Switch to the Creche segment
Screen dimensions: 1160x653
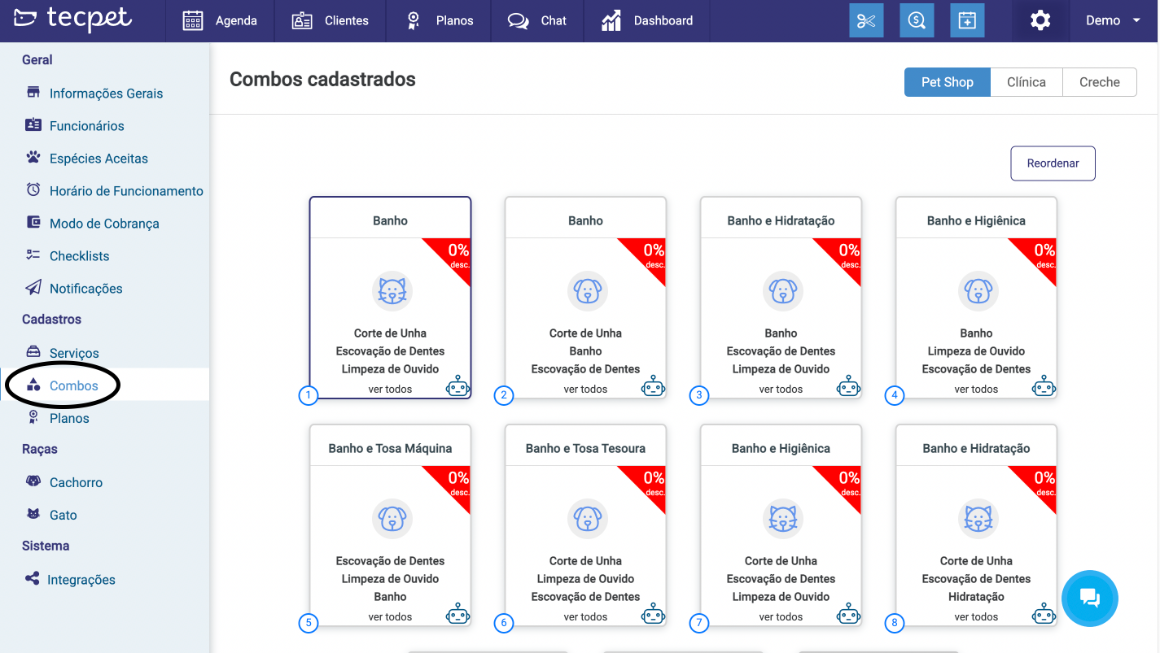pos(1099,82)
